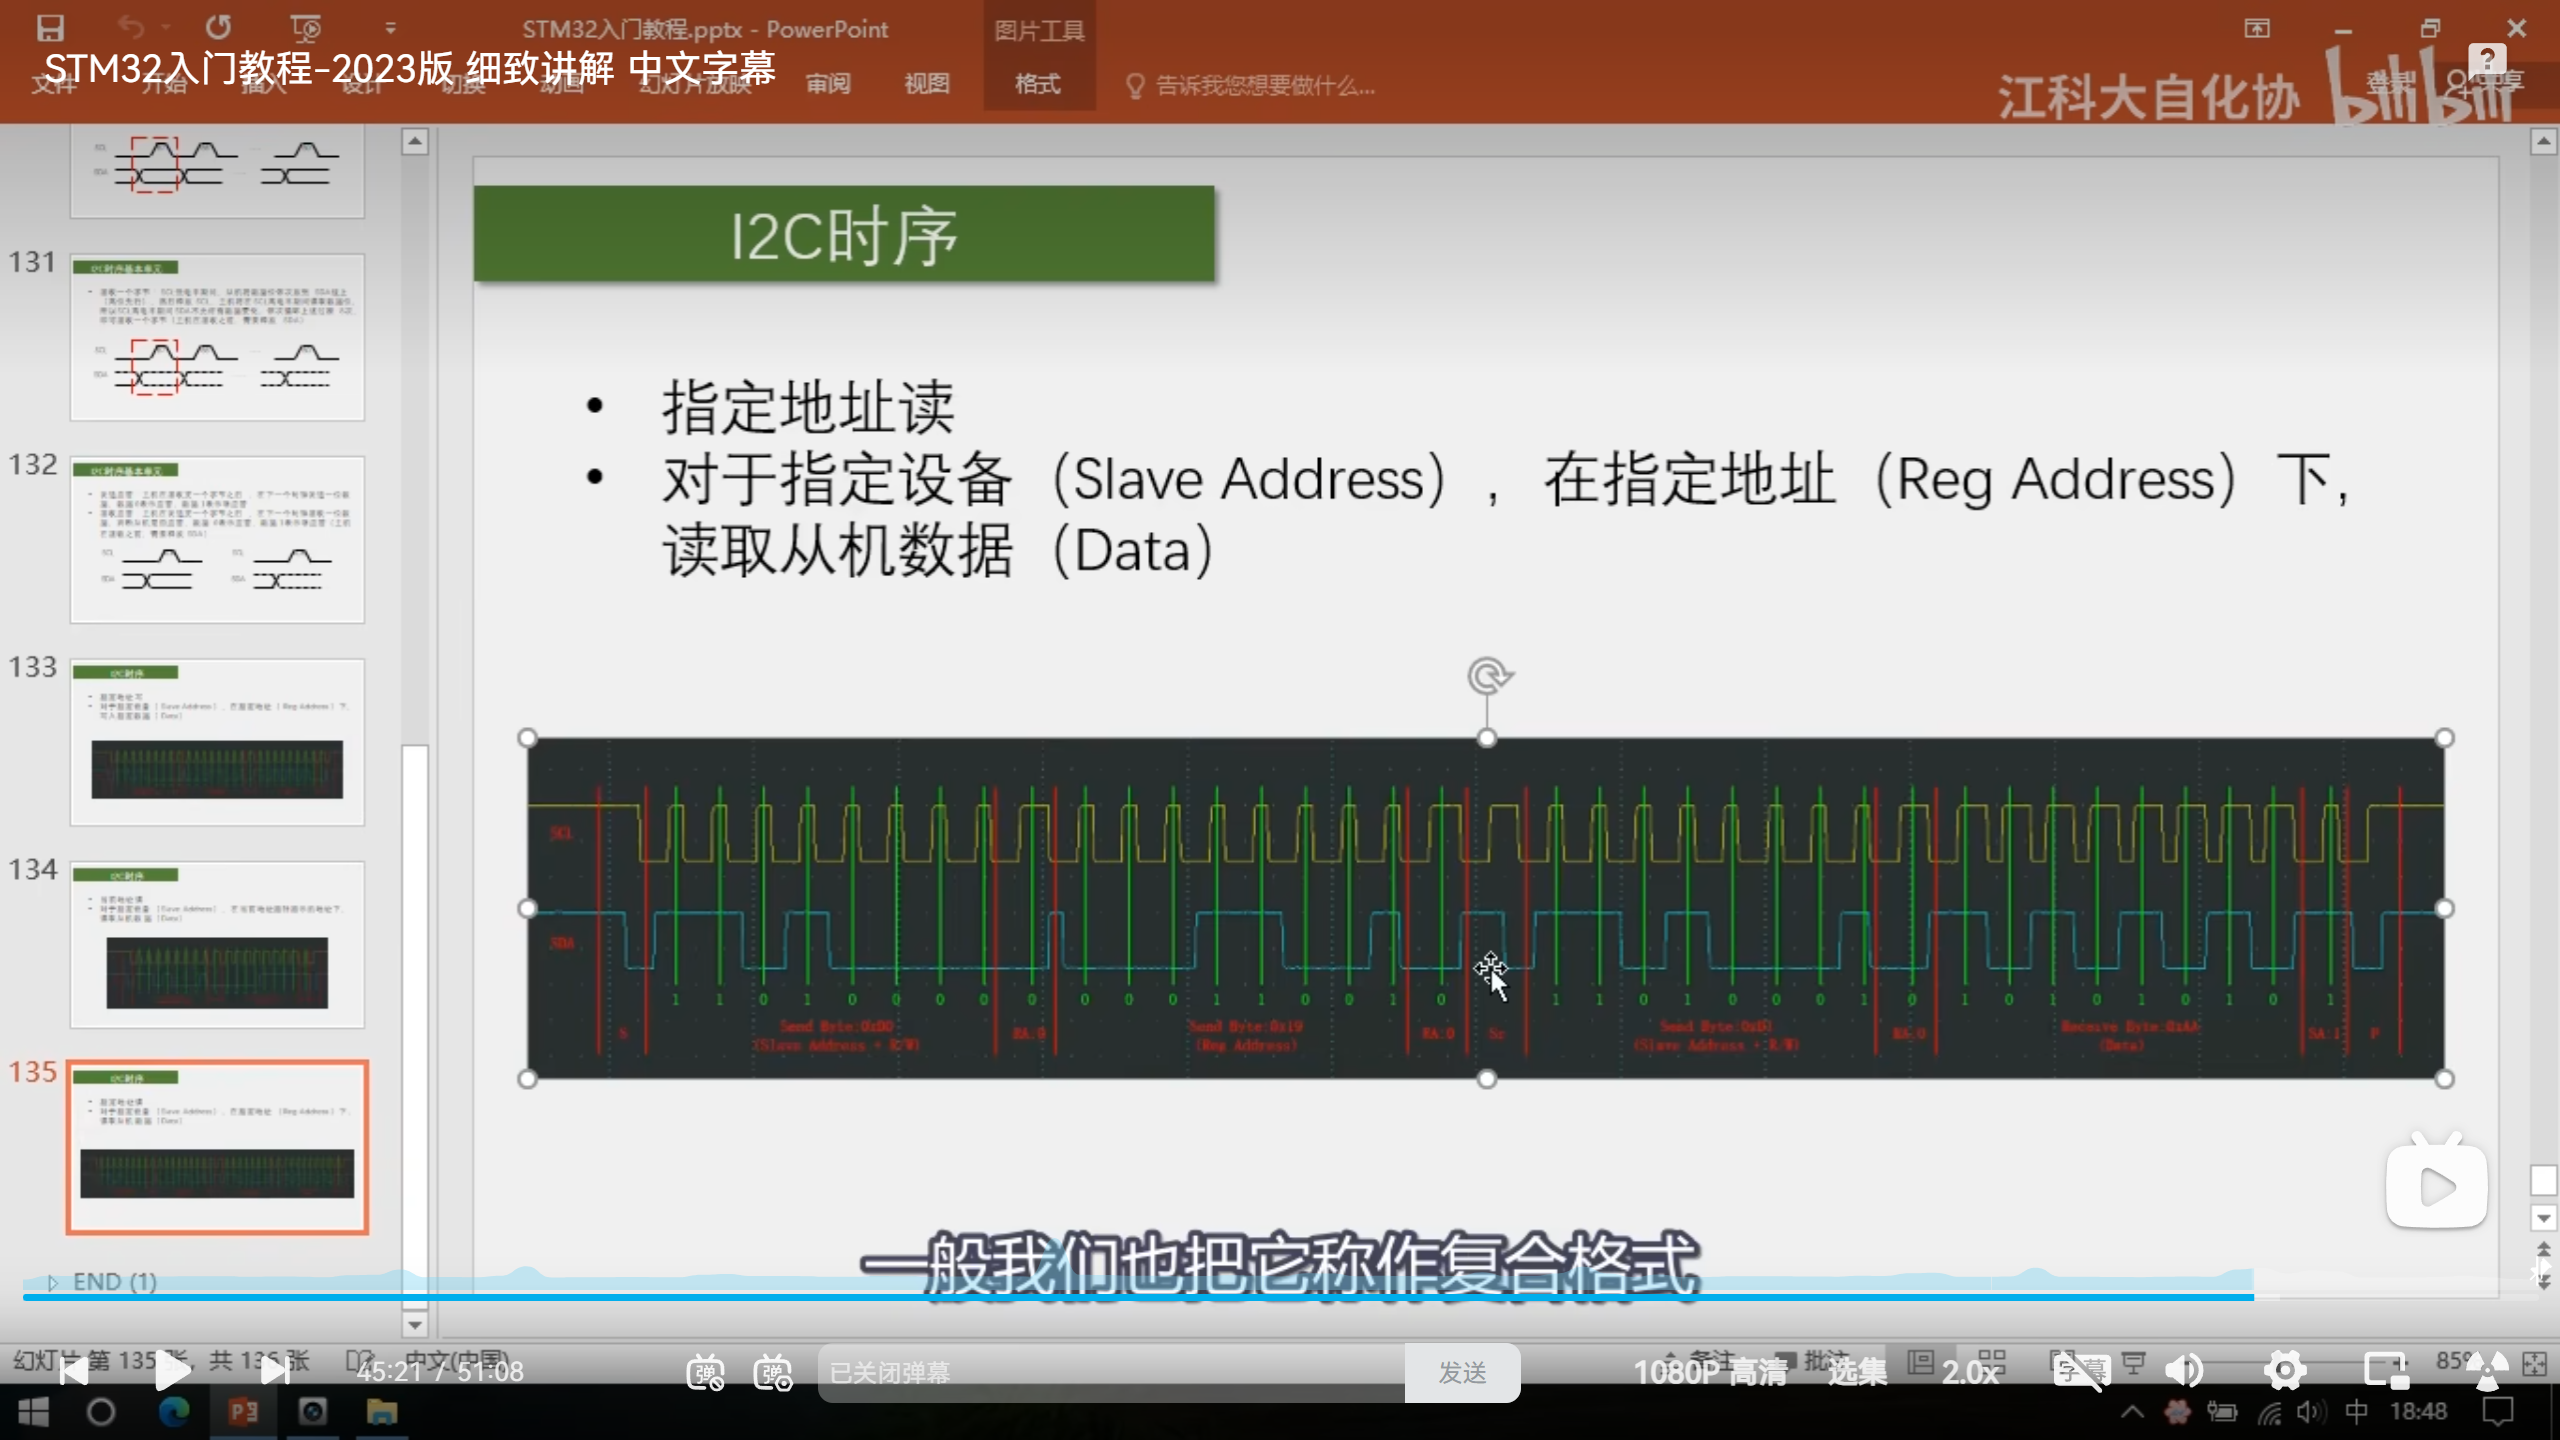Open the 选集 episode list
The width and height of the screenshot is (2560, 1440).
point(1857,1372)
